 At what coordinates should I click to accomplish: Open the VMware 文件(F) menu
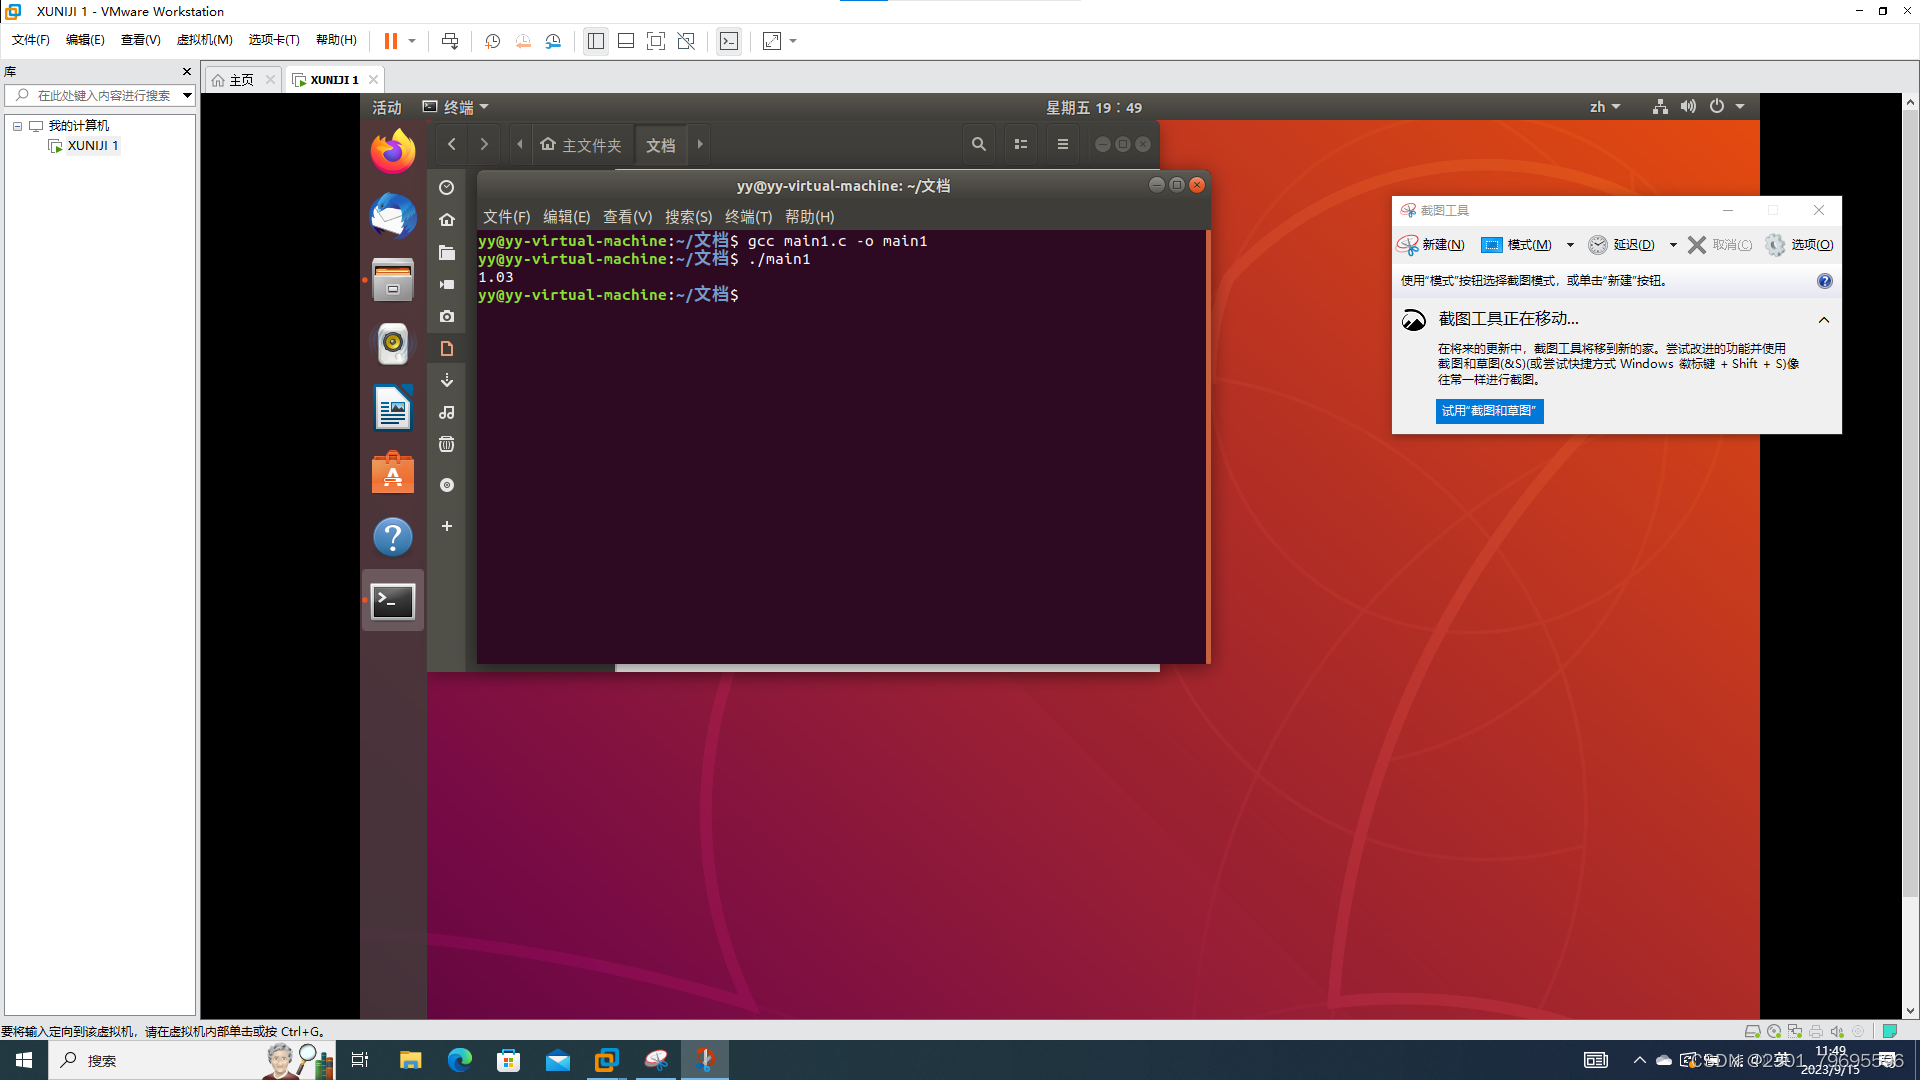pyautogui.click(x=30, y=40)
